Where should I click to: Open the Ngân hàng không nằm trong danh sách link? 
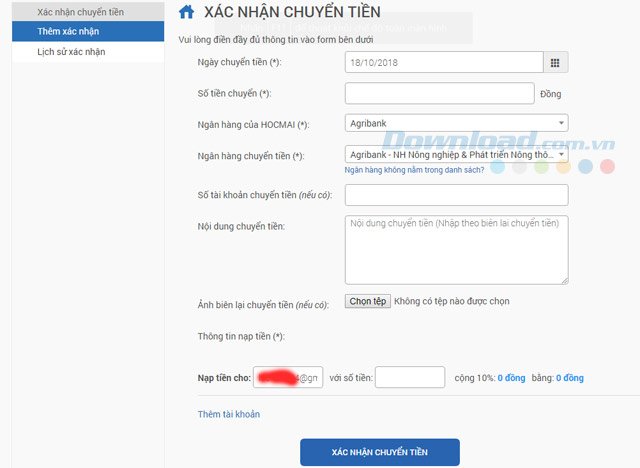(x=414, y=170)
